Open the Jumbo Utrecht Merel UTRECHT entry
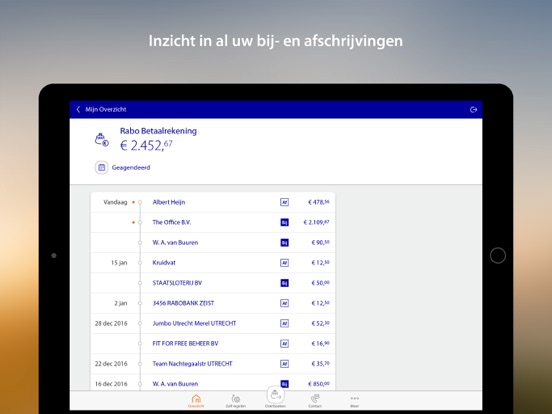This screenshot has height=414, width=552. [213, 324]
